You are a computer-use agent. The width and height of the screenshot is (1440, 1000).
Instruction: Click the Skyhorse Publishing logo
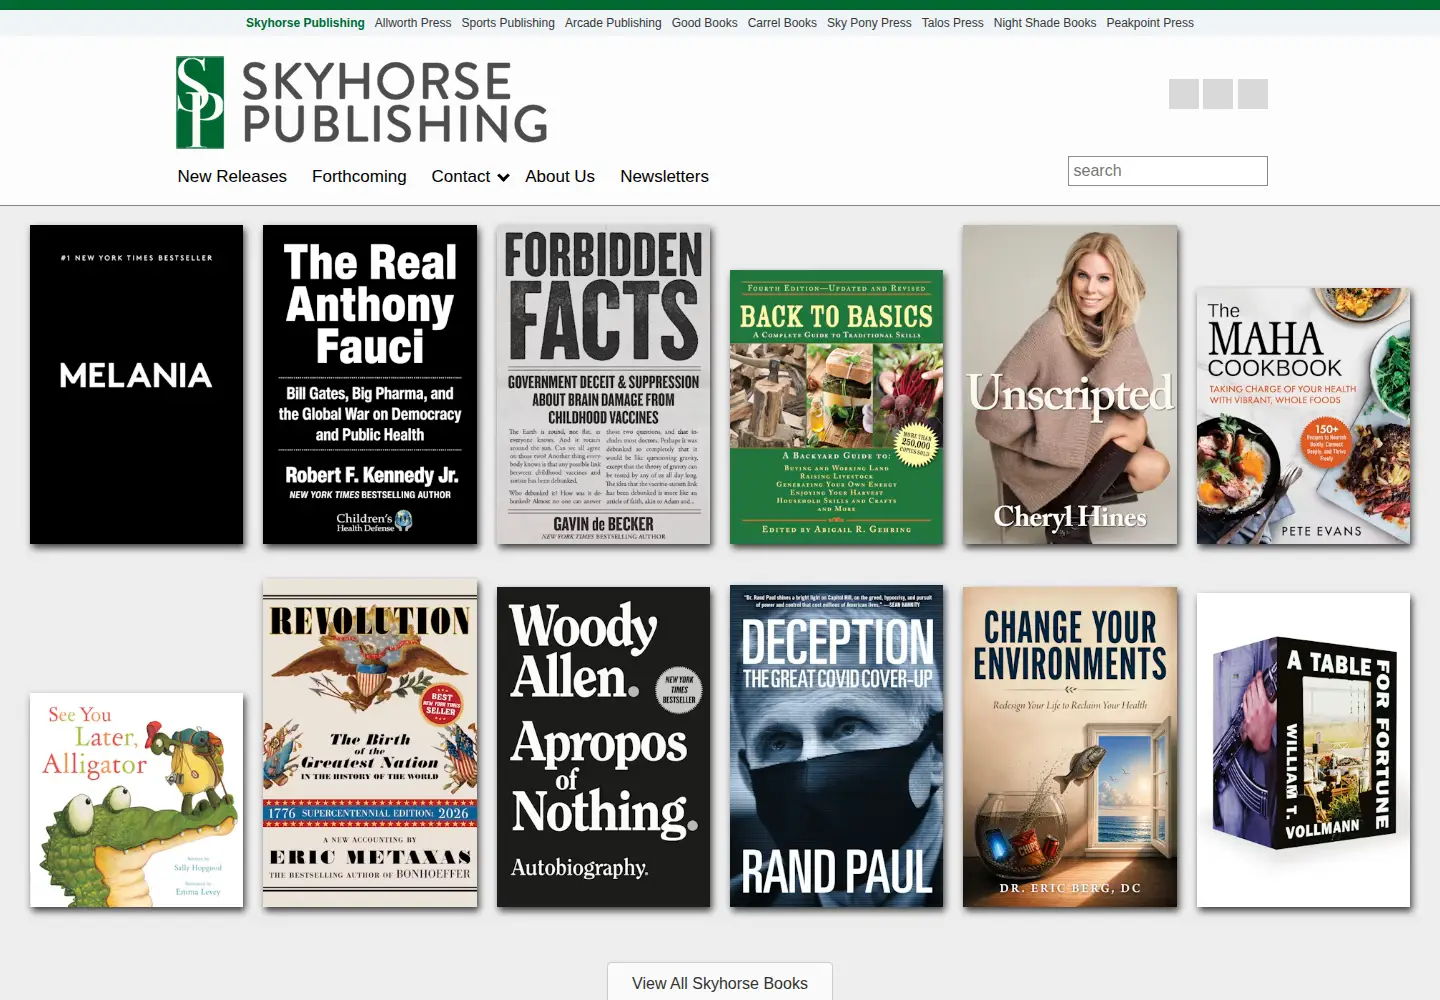361,102
